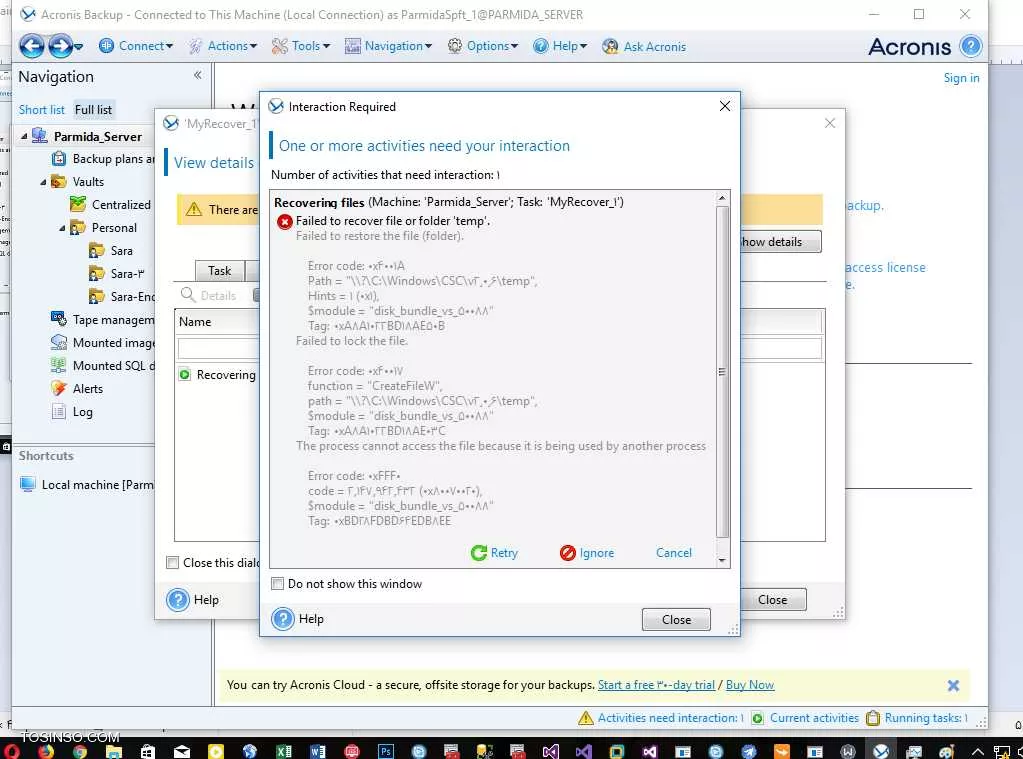Open Firefox from the taskbar
Image resolution: width=1023 pixels, height=759 pixels.
46,751
